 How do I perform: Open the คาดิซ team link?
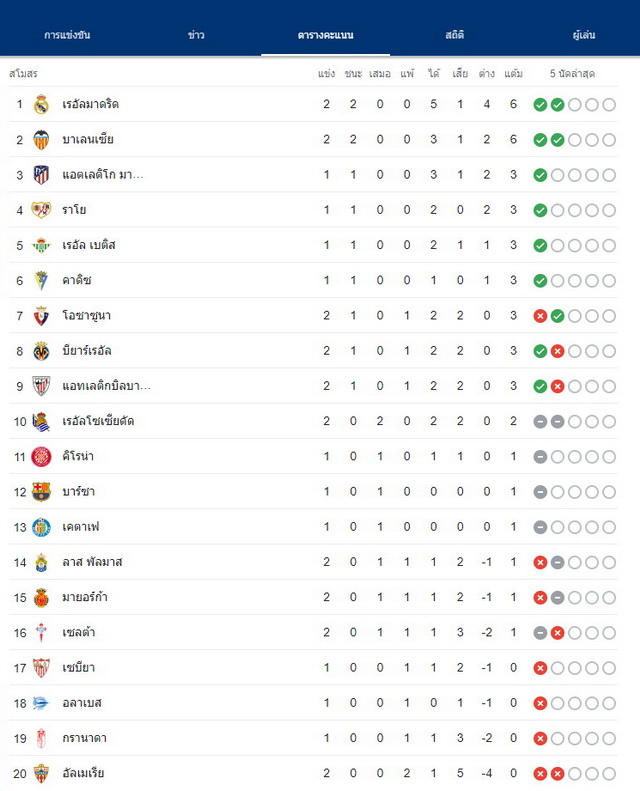coord(77,280)
